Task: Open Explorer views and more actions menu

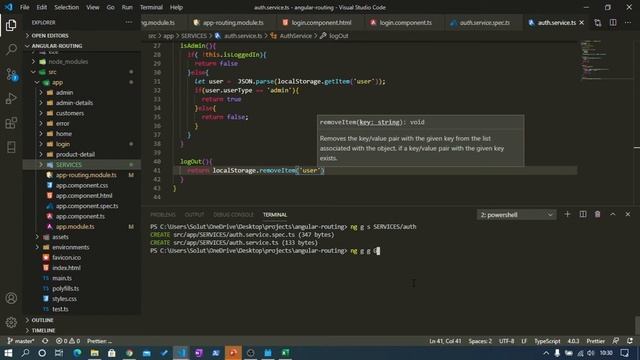Action: coord(129,22)
